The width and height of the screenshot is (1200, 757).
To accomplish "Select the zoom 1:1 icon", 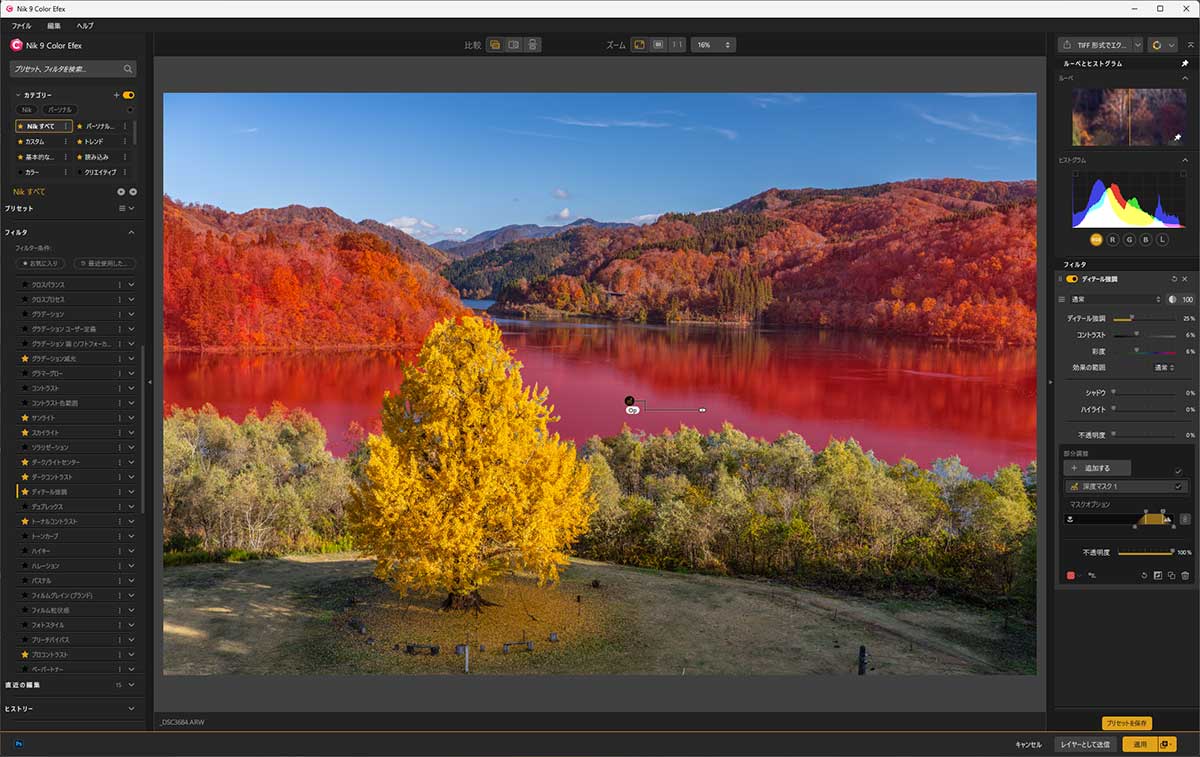I will (677, 45).
